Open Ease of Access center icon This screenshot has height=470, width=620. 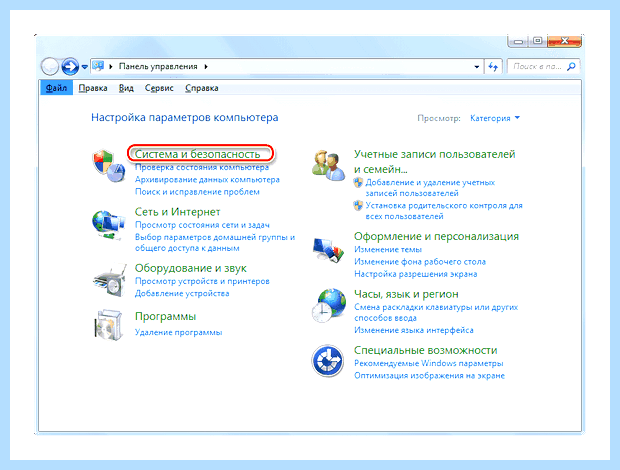[x=327, y=361]
